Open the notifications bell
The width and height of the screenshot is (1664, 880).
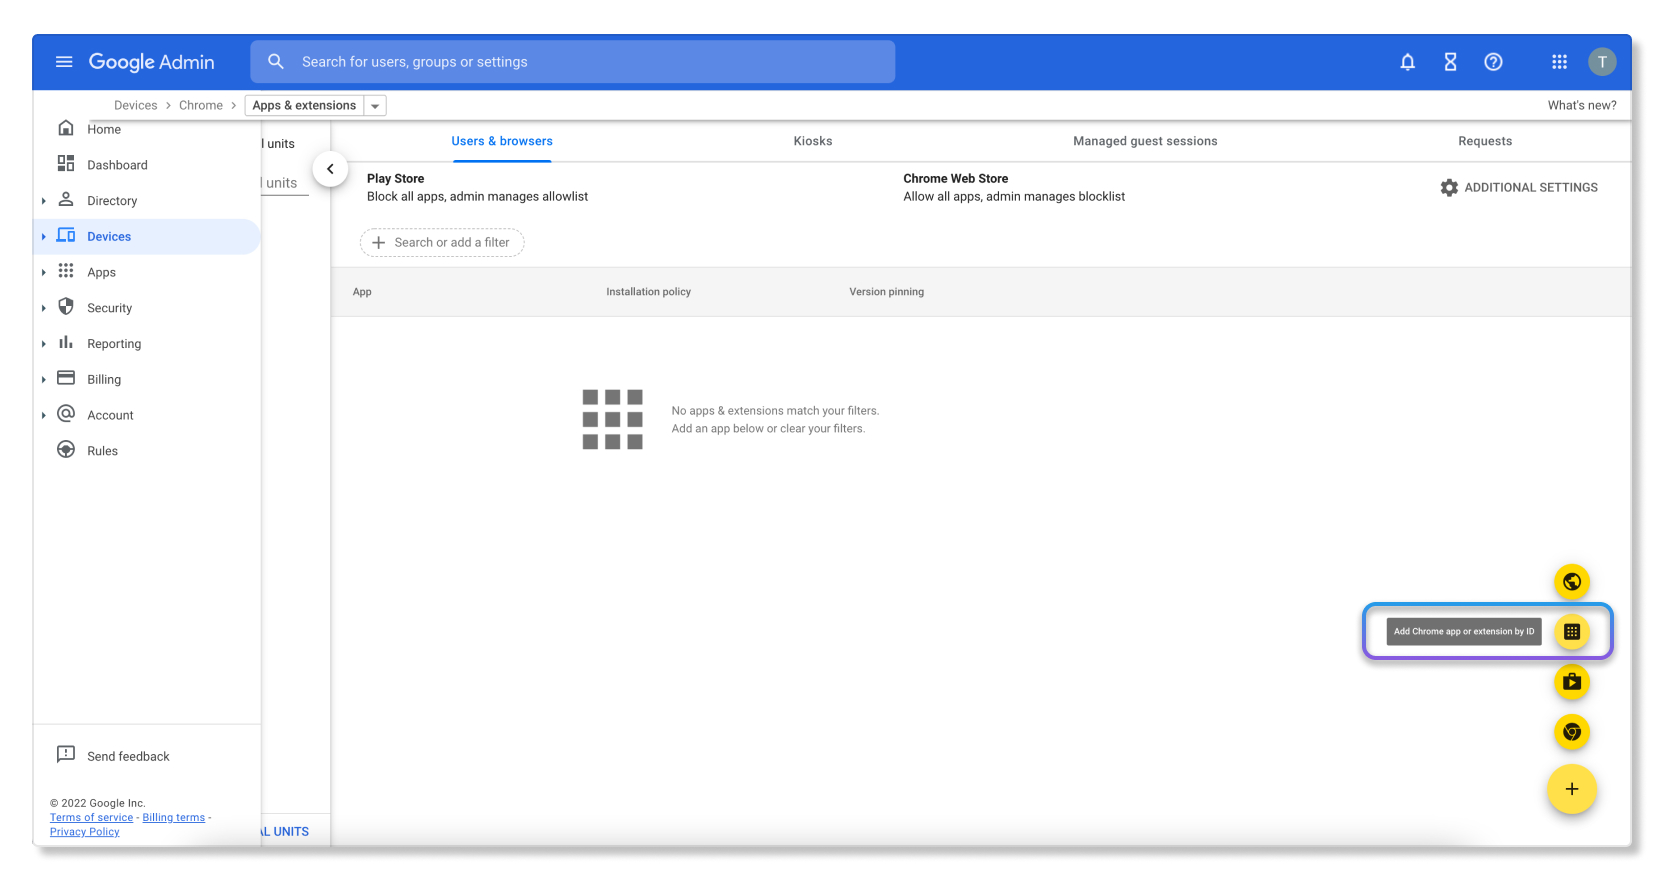point(1407,62)
